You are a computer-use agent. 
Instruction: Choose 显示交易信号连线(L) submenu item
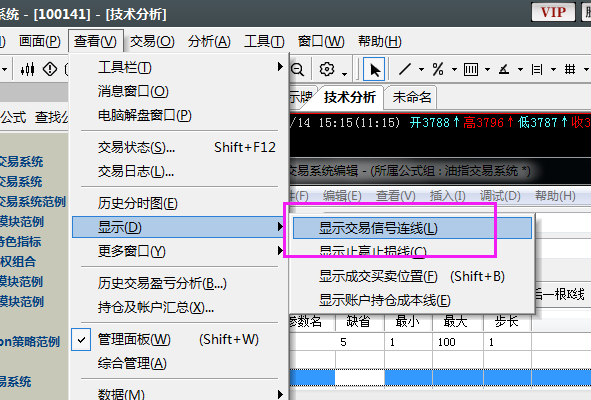412,228
